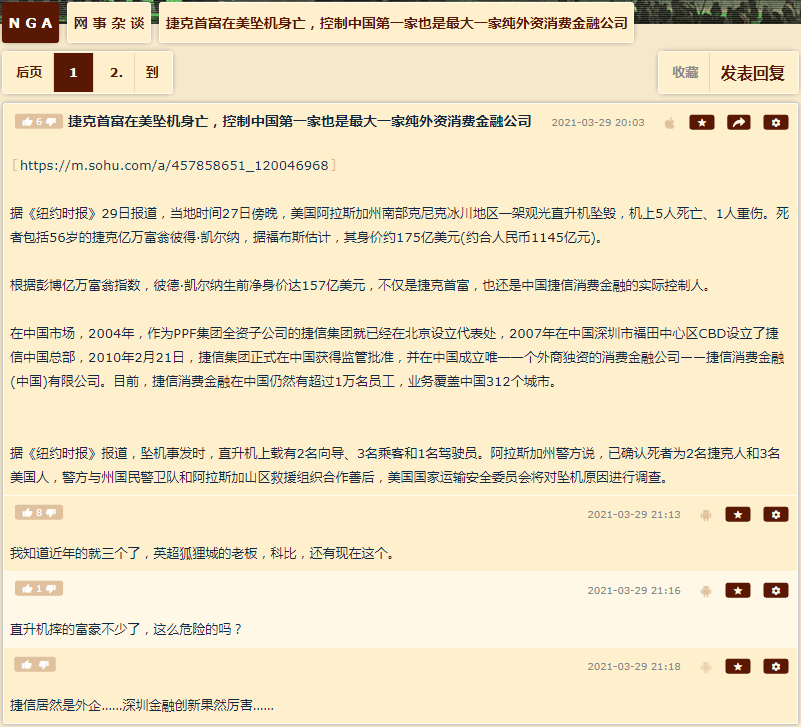Click the 后页 next page button
This screenshot has width=801, height=727.
[x=29, y=72]
